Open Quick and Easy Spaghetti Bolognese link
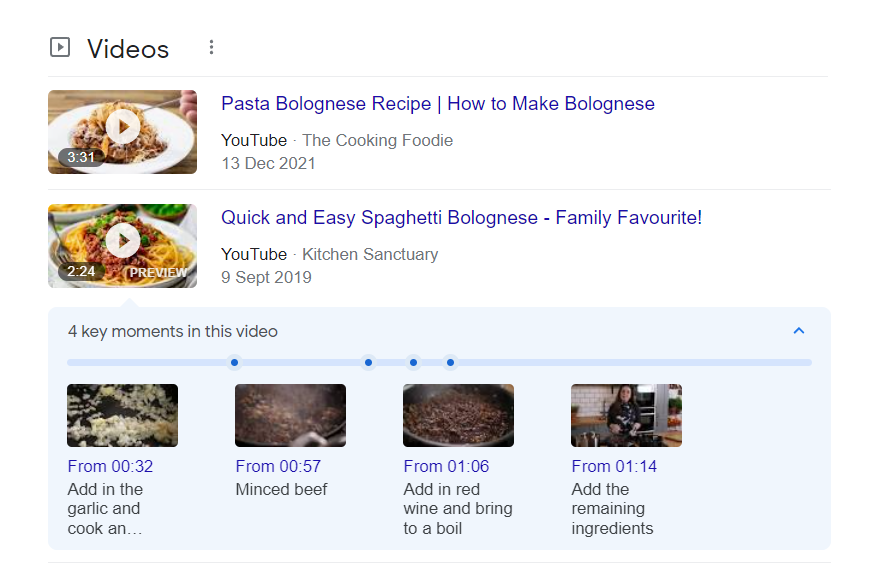 461,218
